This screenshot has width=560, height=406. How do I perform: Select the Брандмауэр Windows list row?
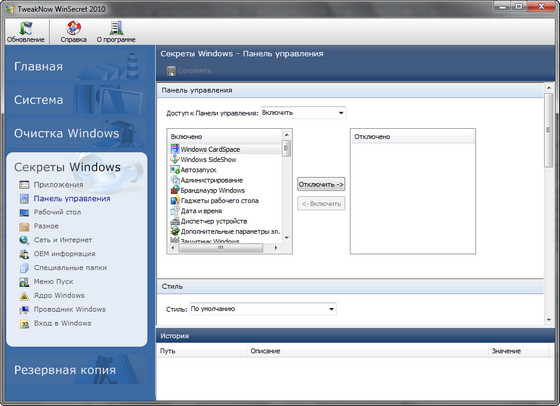pyautogui.click(x=225, y=190)
